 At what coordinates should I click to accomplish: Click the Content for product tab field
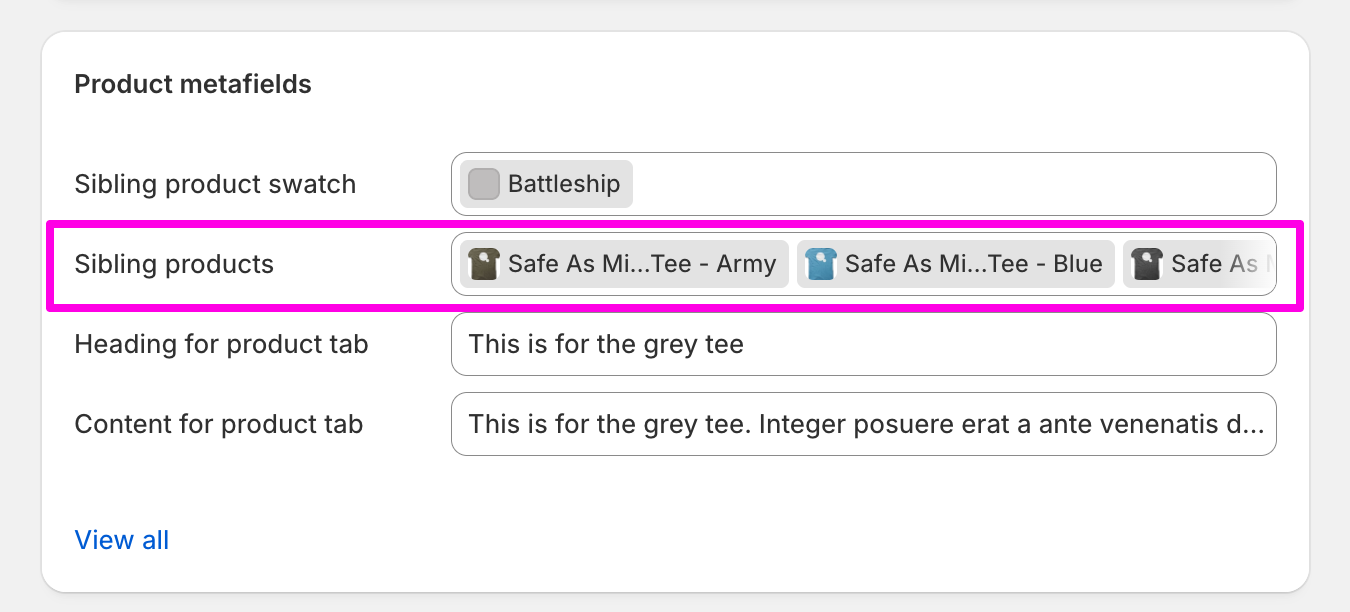click(x=864, y=424)
